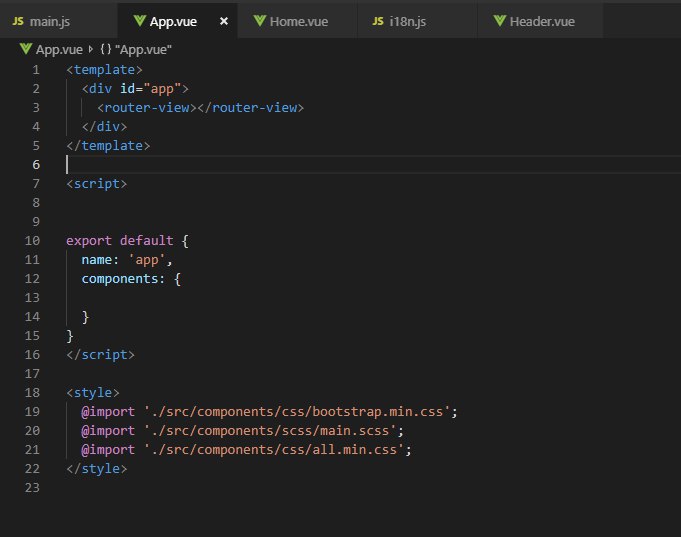This screenshot has width=681, height=537.
Task: Click the opening style tag
Action: click(93, 393)
